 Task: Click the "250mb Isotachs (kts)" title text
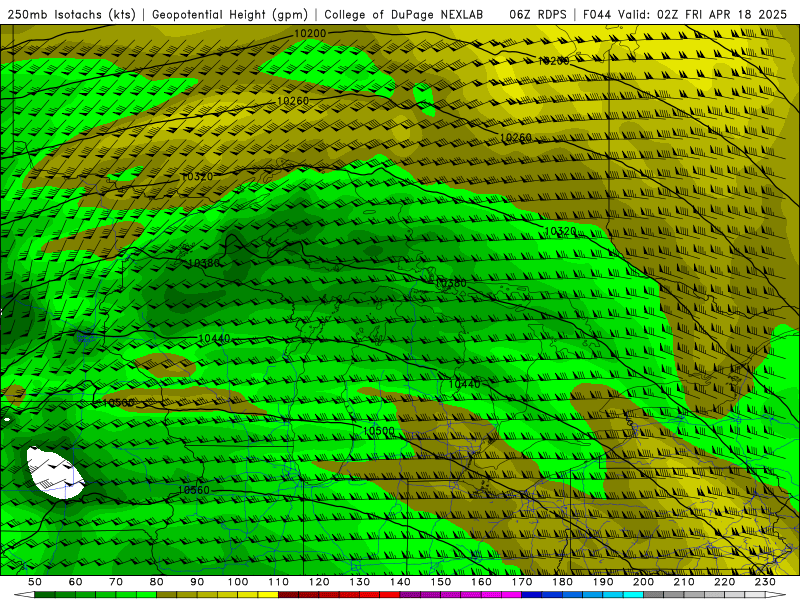point(72,15)
